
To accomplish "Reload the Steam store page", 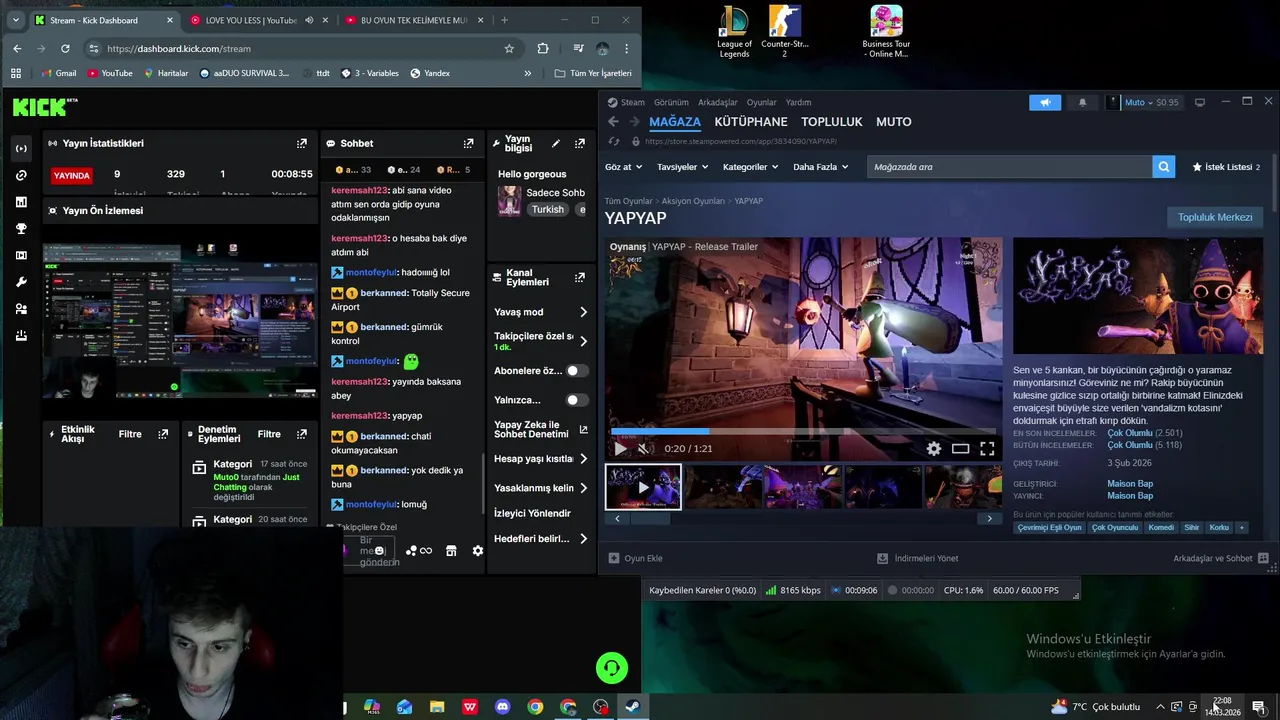I will [614, 142].
